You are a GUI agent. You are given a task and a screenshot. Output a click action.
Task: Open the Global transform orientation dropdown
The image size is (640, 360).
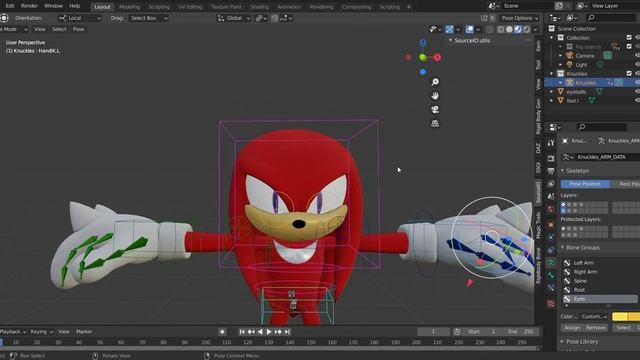tap(233, 18)
